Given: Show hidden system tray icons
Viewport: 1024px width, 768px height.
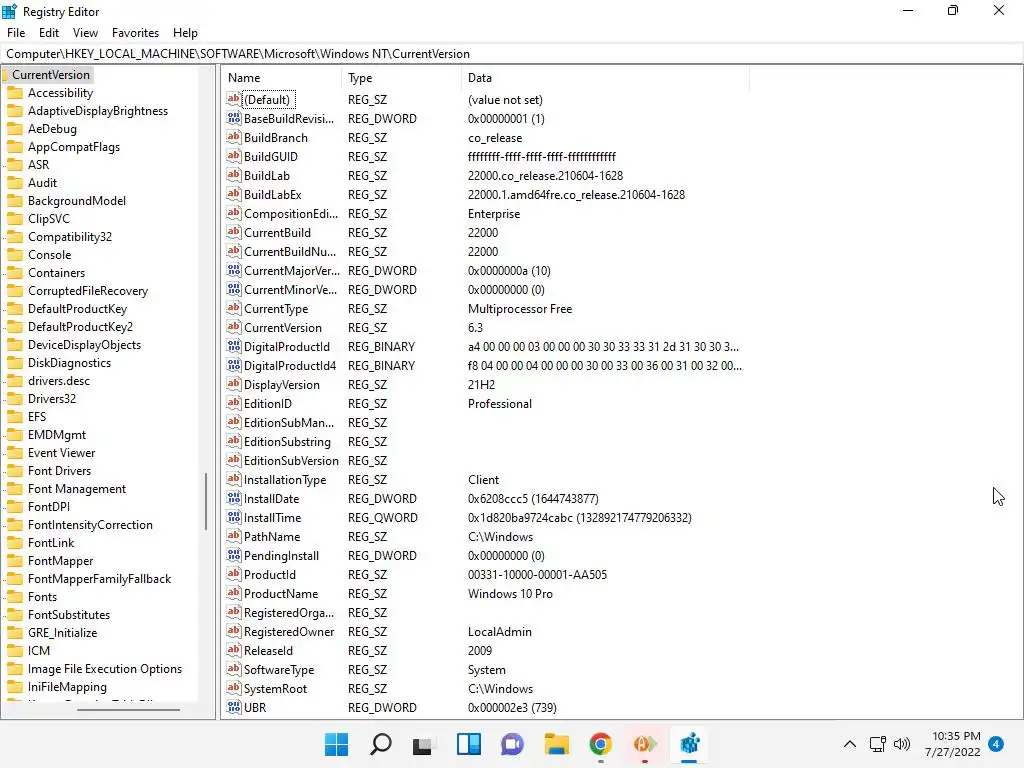Looking at the screenshot, I should pyautogui.click(x=850, y=744).
